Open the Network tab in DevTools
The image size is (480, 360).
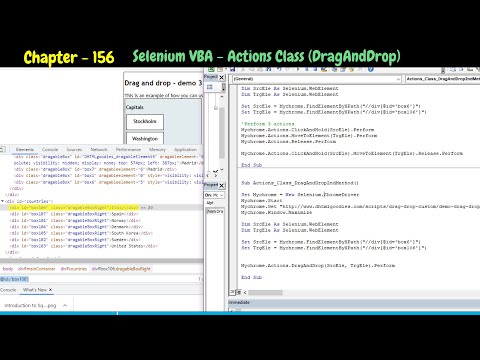pos(99,149)
